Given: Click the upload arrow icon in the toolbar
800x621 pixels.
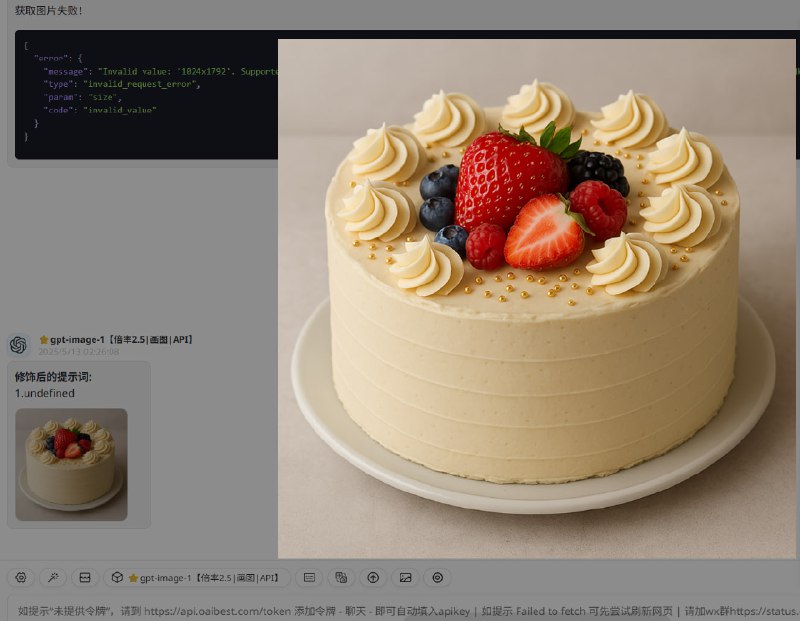Looking at the screenshot, I should pyautogui.click(x=375, y=578).
